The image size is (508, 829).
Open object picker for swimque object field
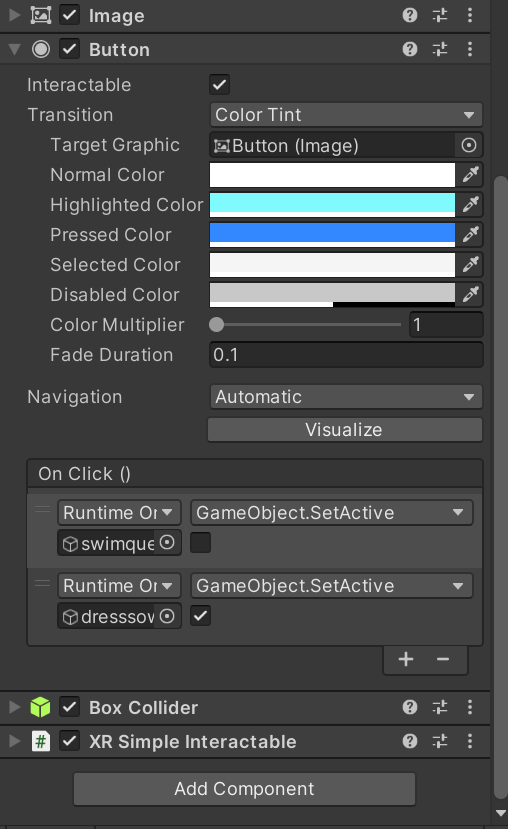click(x=167, y=542)
